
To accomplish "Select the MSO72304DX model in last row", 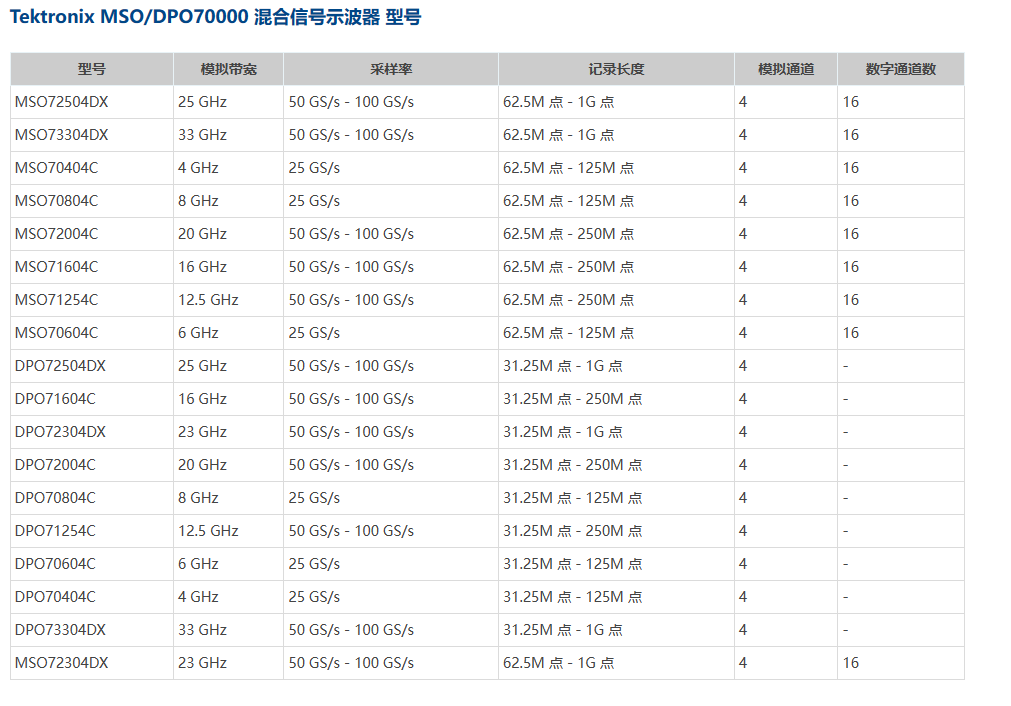I will pyautogui.click(x=61, y=663).
